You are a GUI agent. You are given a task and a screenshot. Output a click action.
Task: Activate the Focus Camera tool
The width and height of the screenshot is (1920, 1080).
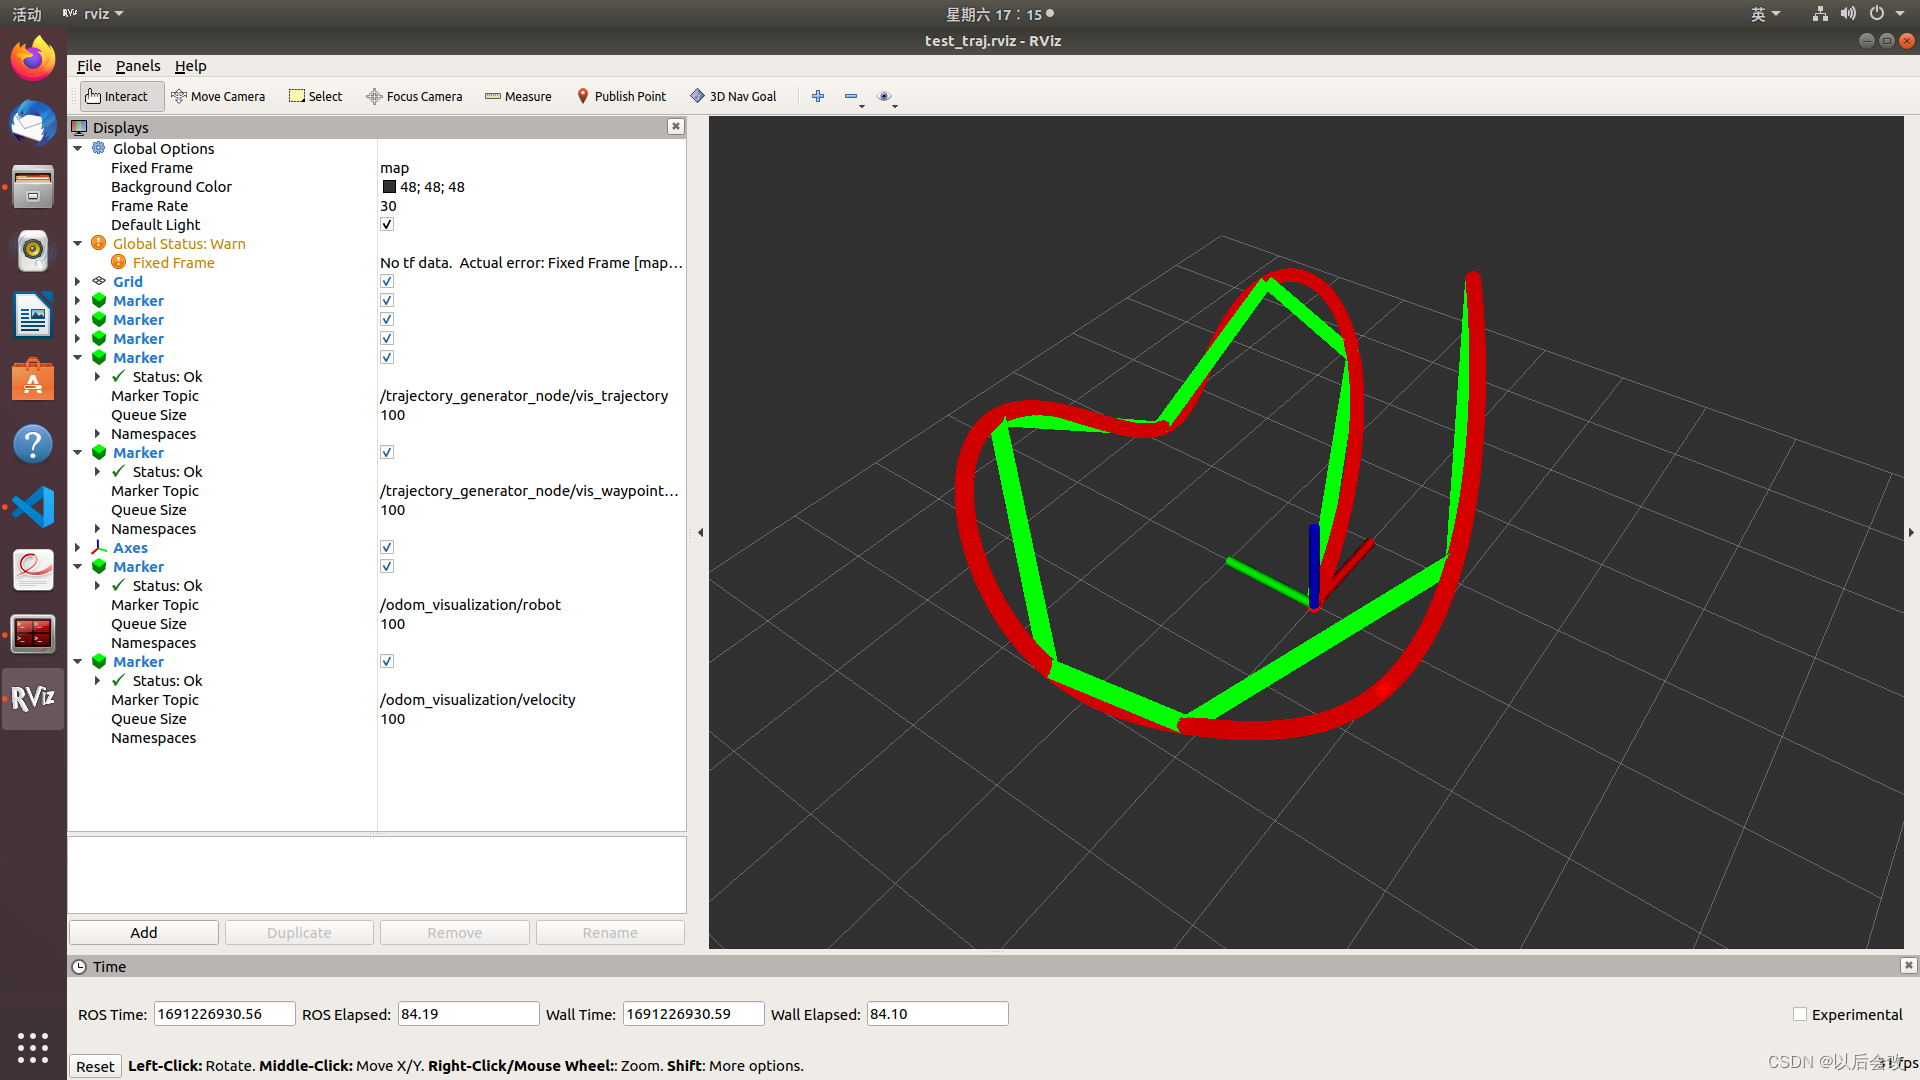coord(414,96)
